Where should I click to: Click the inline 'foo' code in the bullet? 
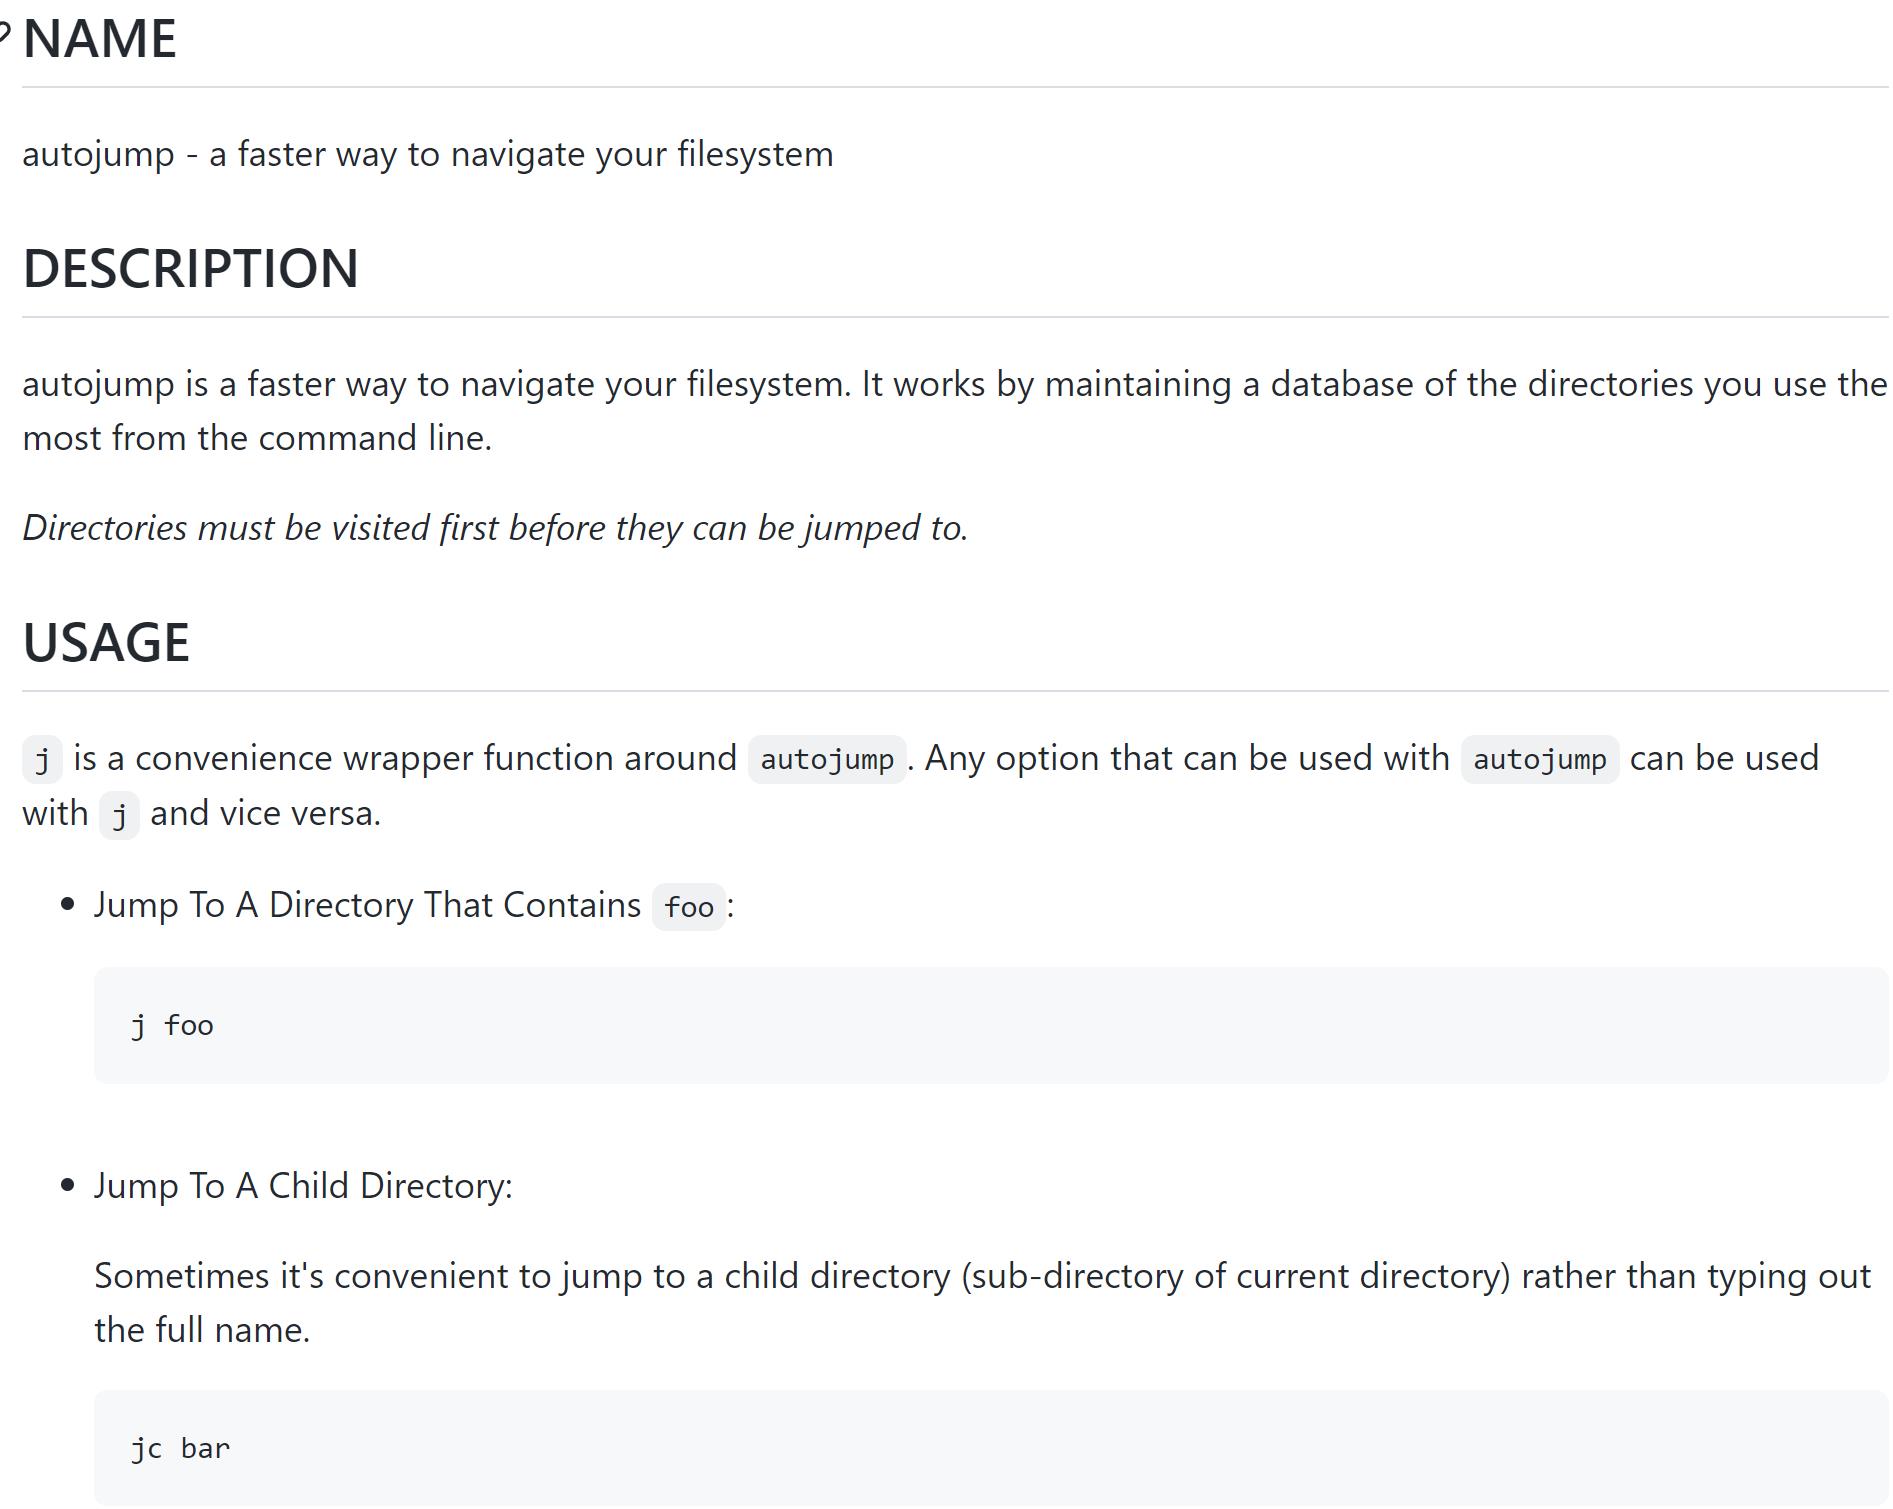pyautogui.click(x=688, y=908)
